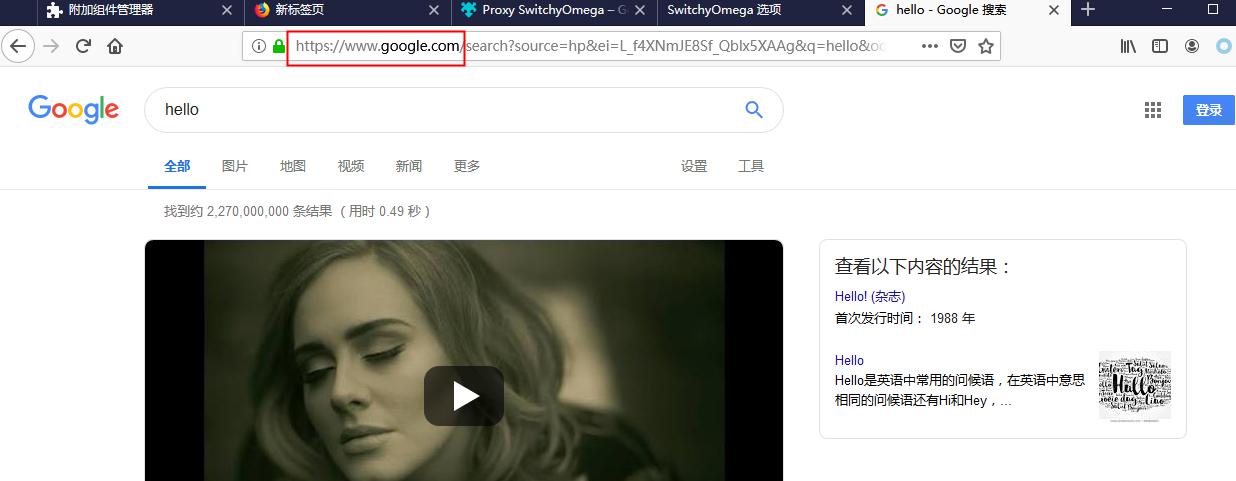Open page actions three-dot menu
The height and width of the screenshot is (481, 1236).
pos(930,46)
